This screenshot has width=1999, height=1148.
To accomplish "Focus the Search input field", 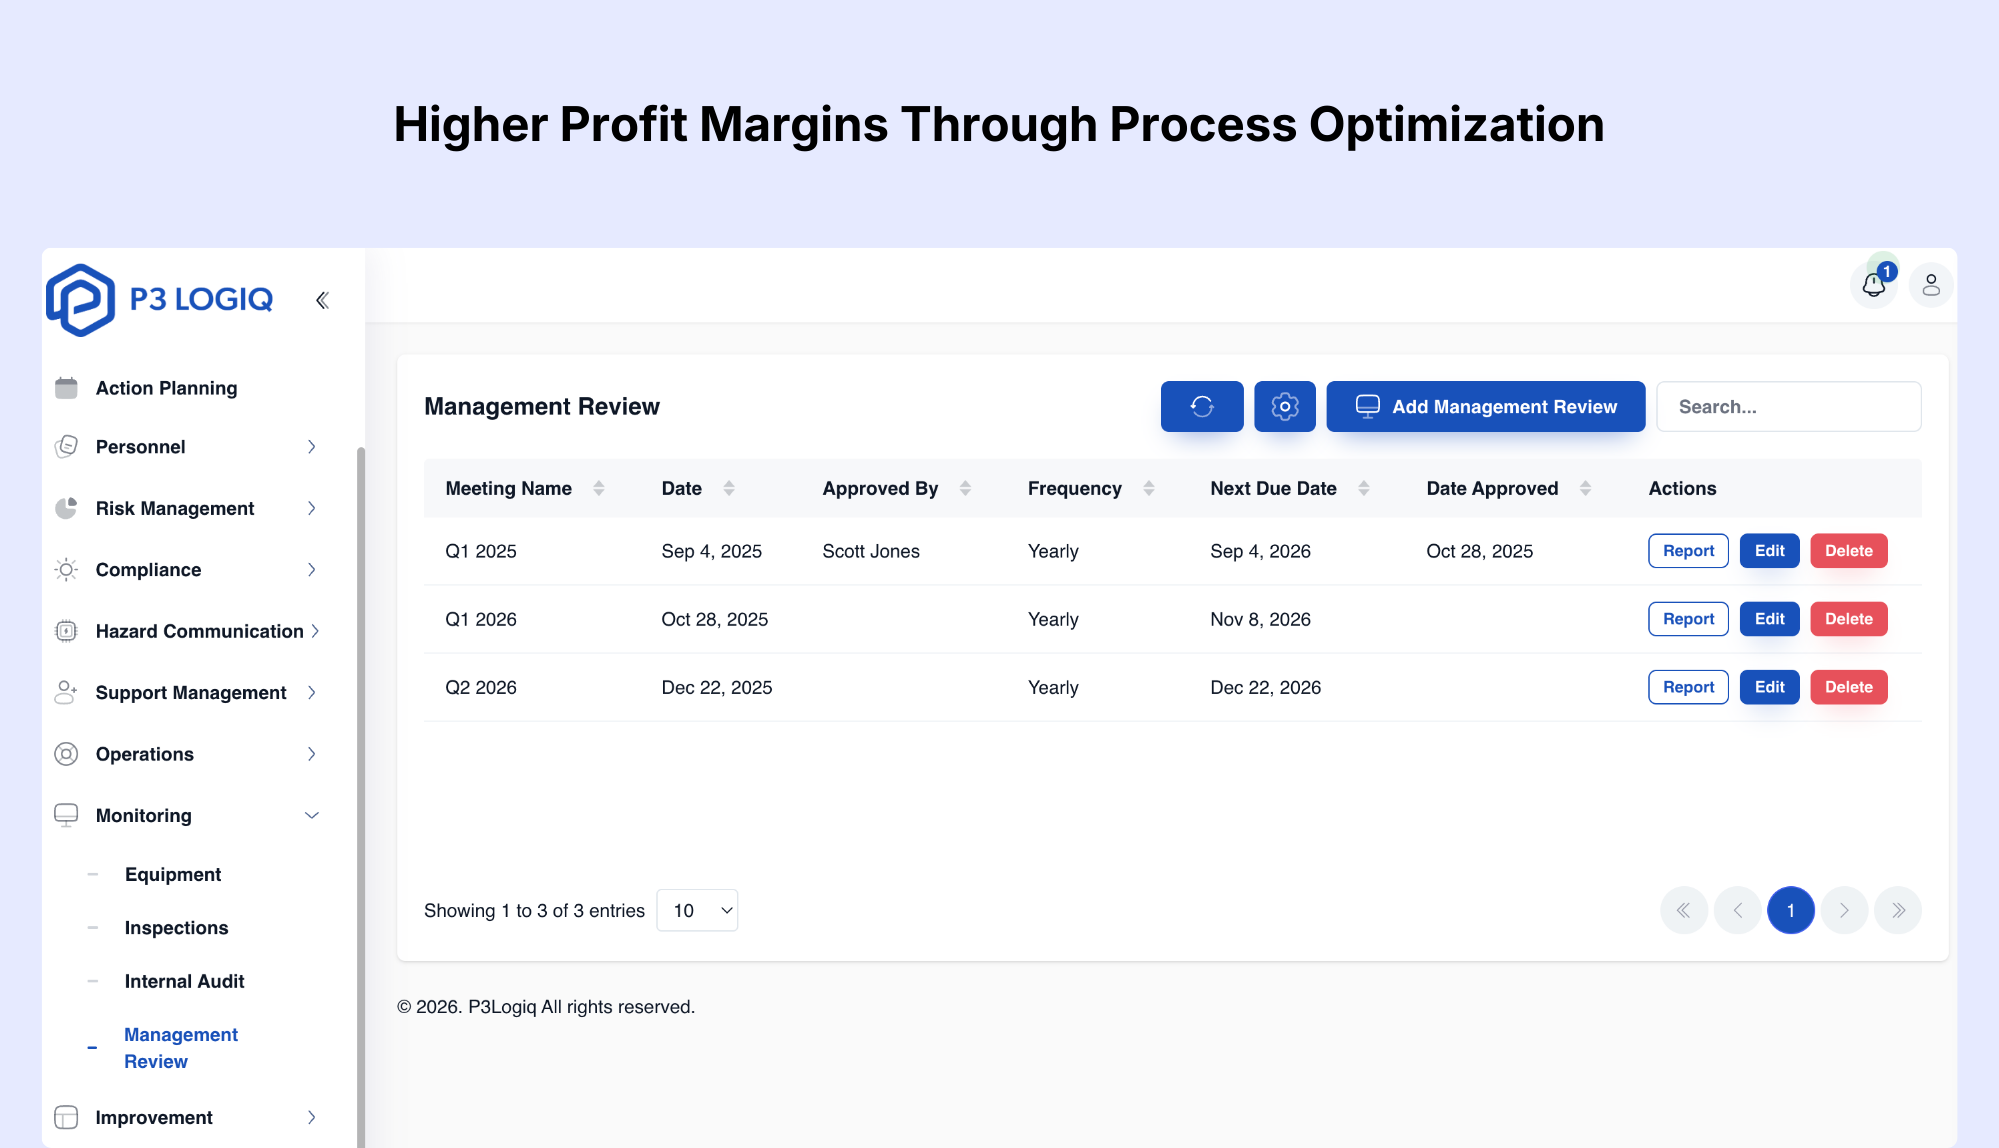I will (x=1788, y=406).
